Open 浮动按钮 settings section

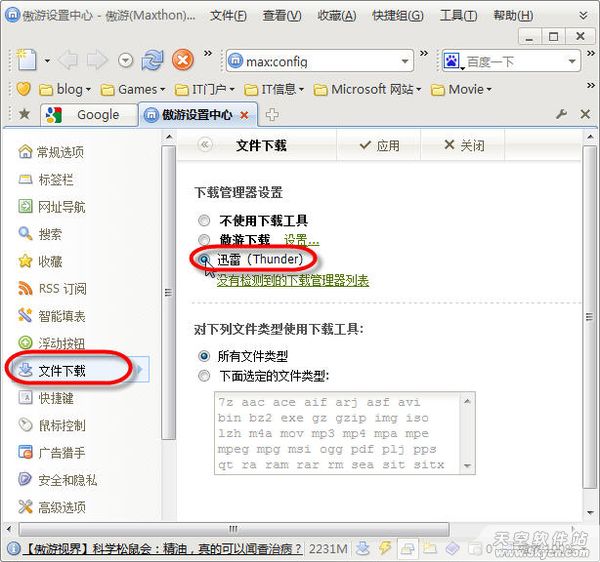[51, 343]
